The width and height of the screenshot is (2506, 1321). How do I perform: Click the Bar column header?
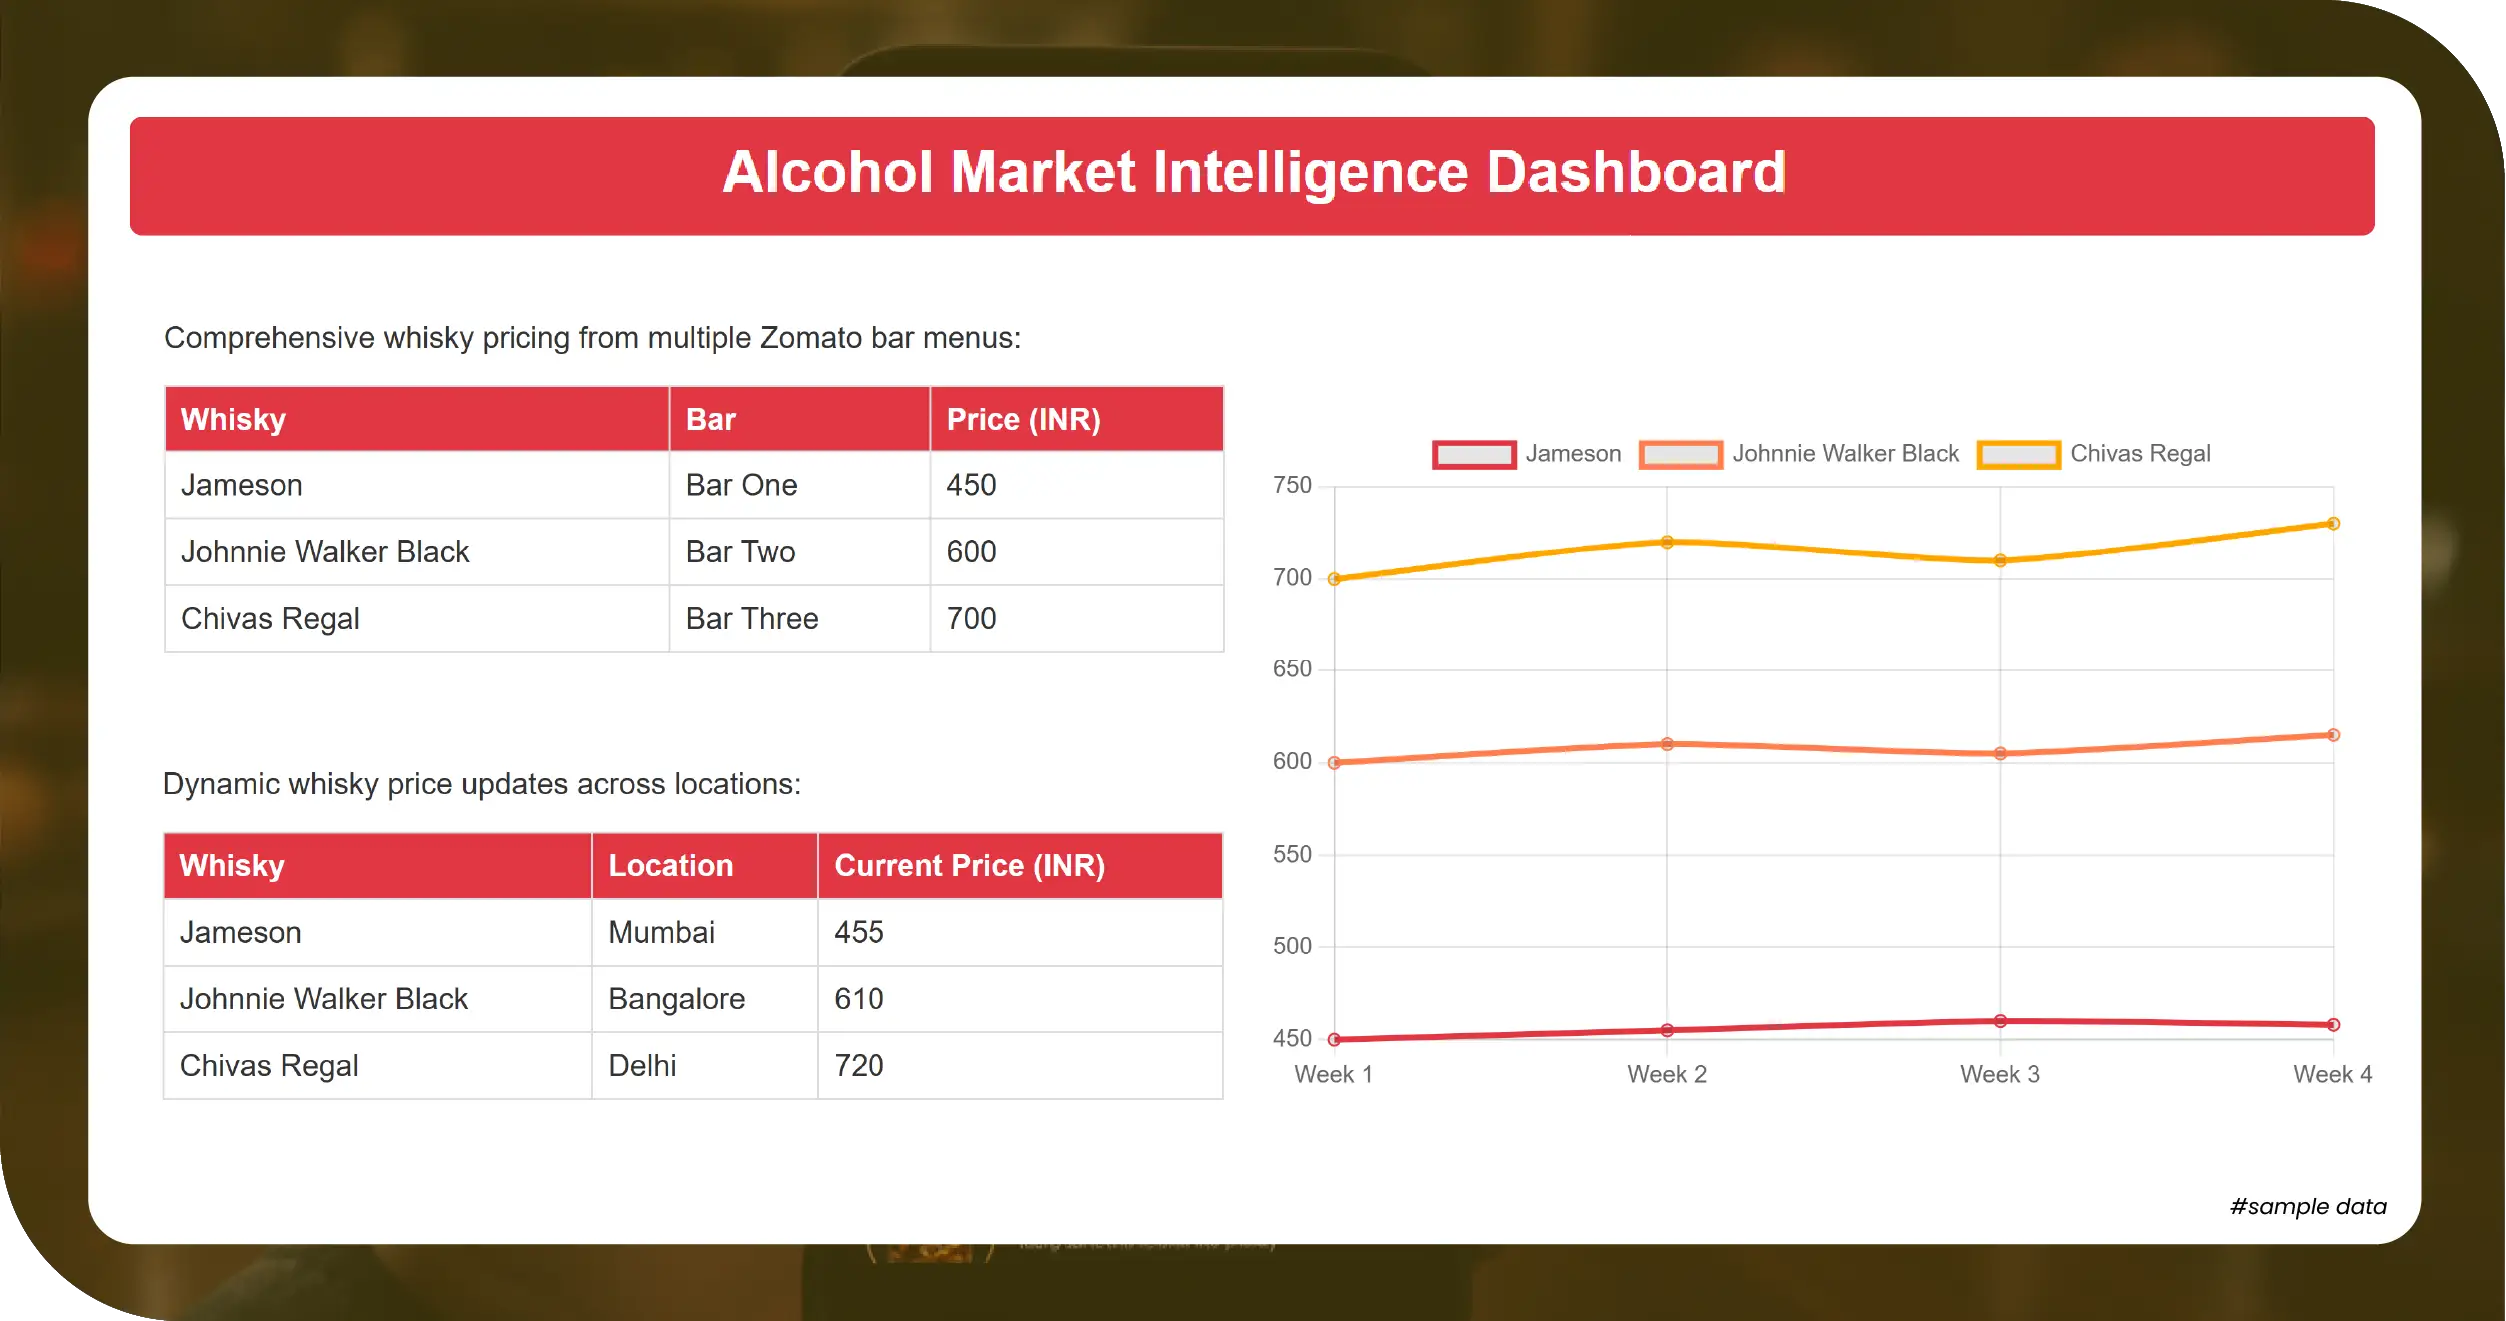[711, 419]
